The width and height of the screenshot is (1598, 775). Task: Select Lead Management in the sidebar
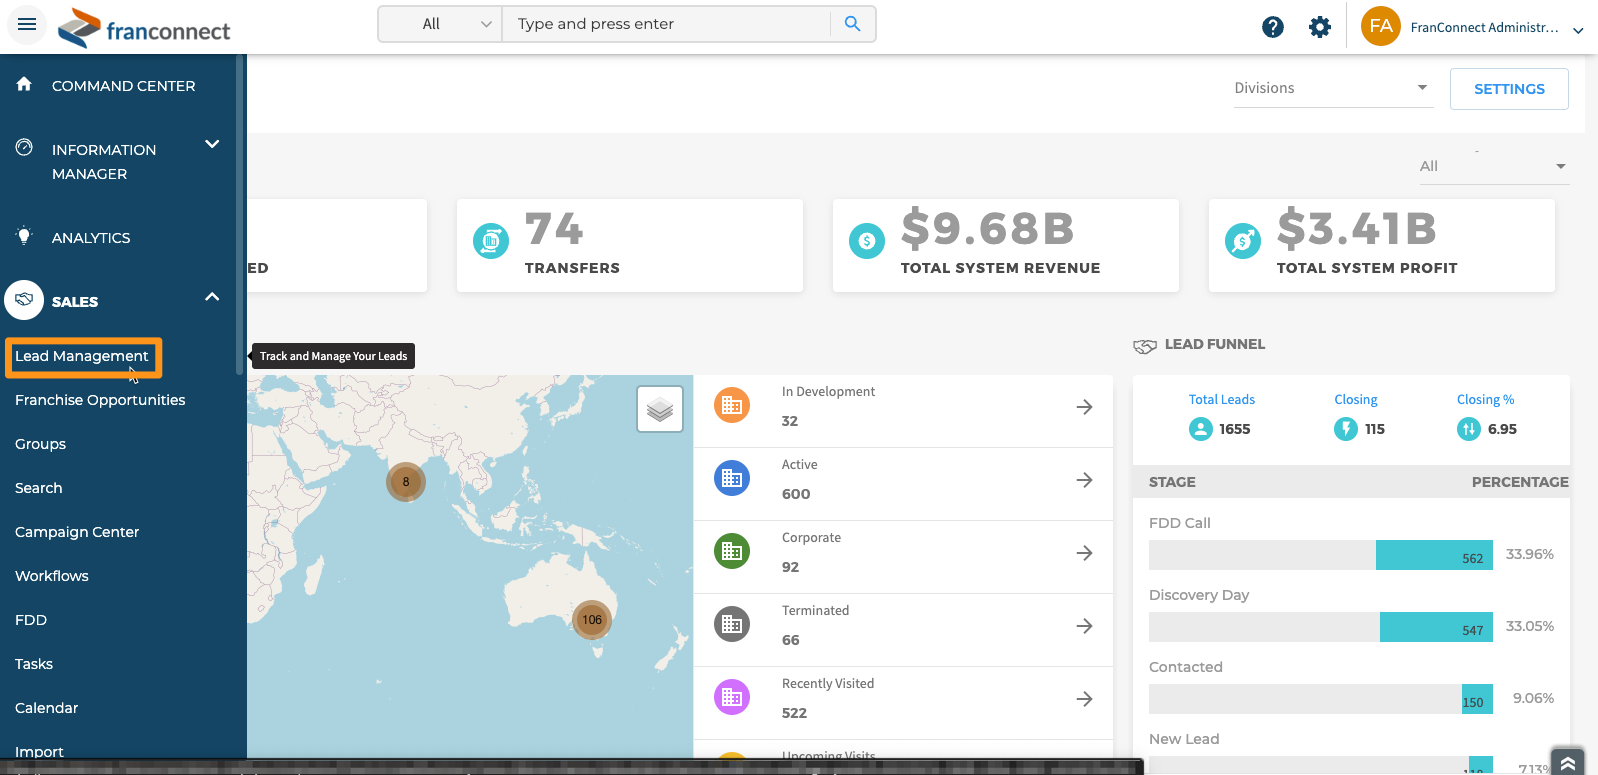tap(82, 356)
